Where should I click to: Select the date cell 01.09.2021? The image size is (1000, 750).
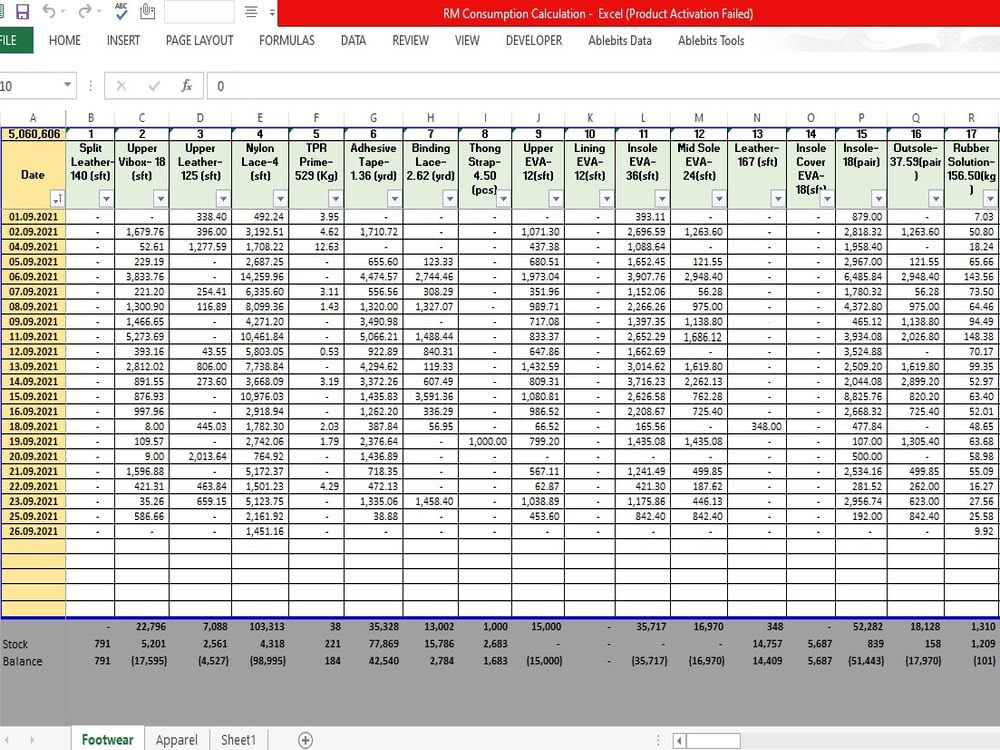point(33,217)
